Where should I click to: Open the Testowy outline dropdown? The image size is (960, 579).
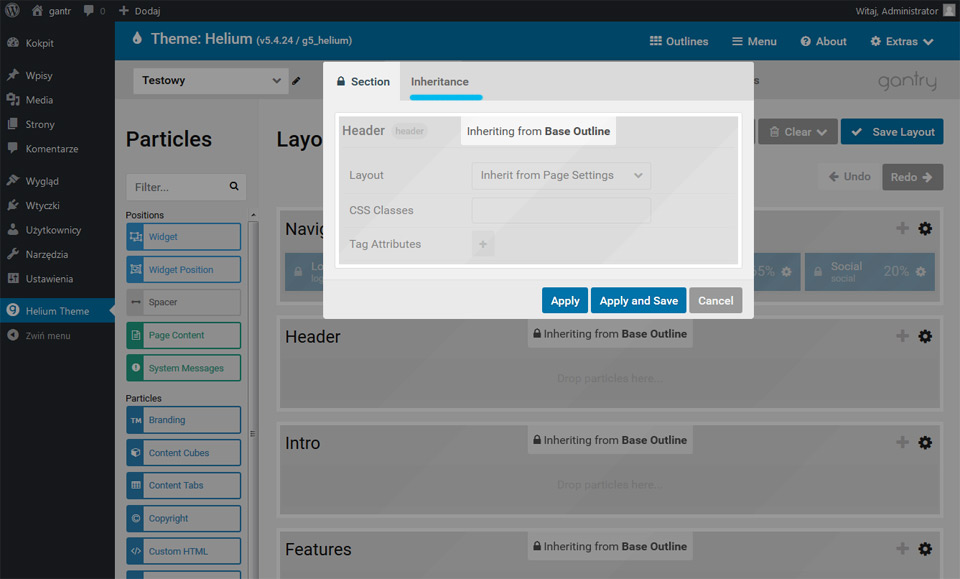pyautogui.click(x=211, y=81)
